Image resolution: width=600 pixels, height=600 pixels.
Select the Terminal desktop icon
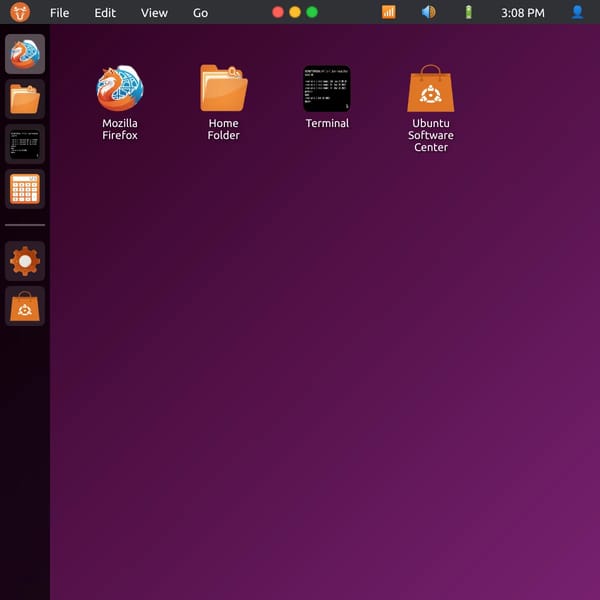point(327,88)
